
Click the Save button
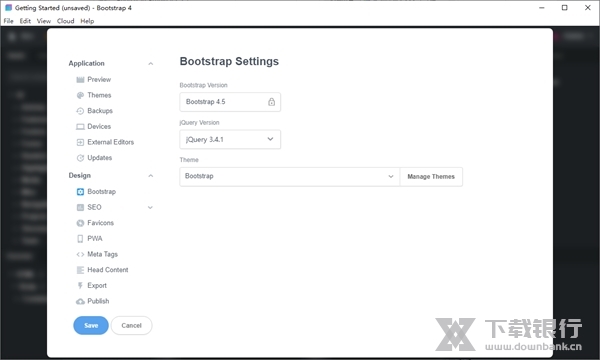(91, 326)
